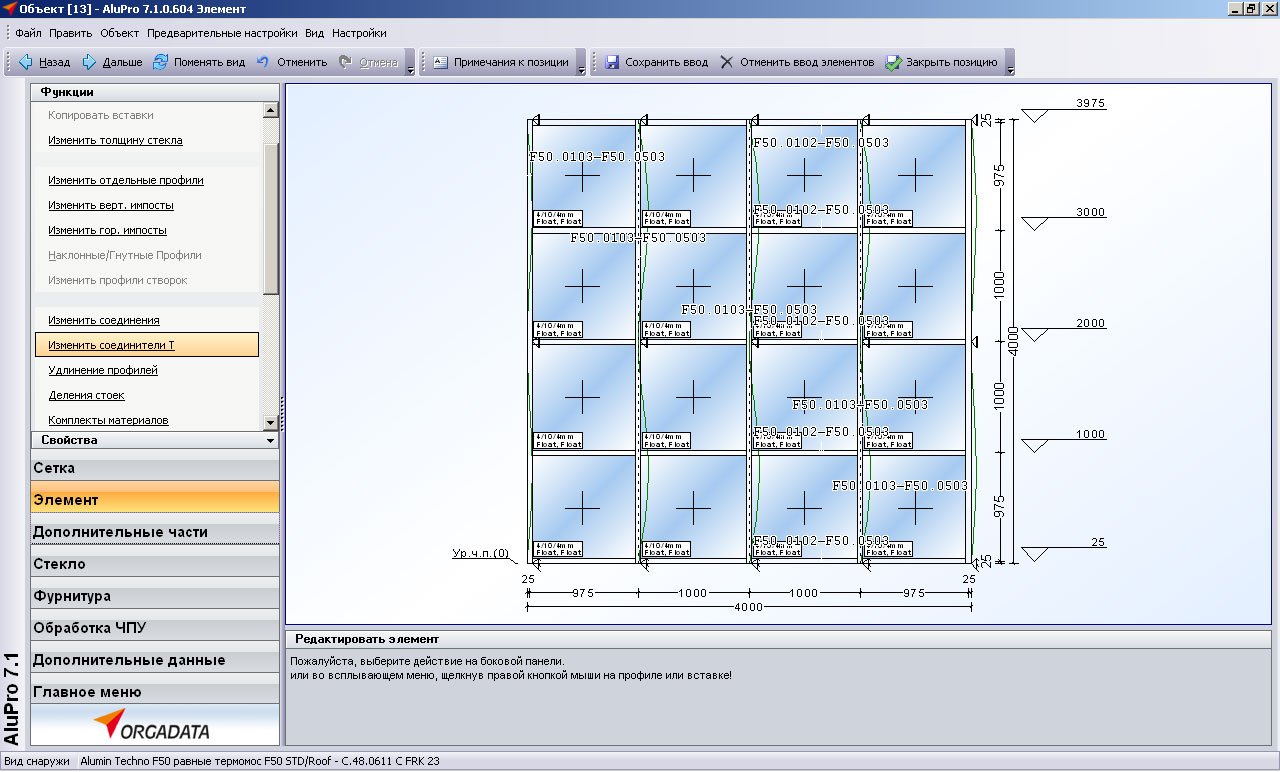Open overflow dropdown after Закрыть позицию
1280x772 pixels.
point(1010,70)
